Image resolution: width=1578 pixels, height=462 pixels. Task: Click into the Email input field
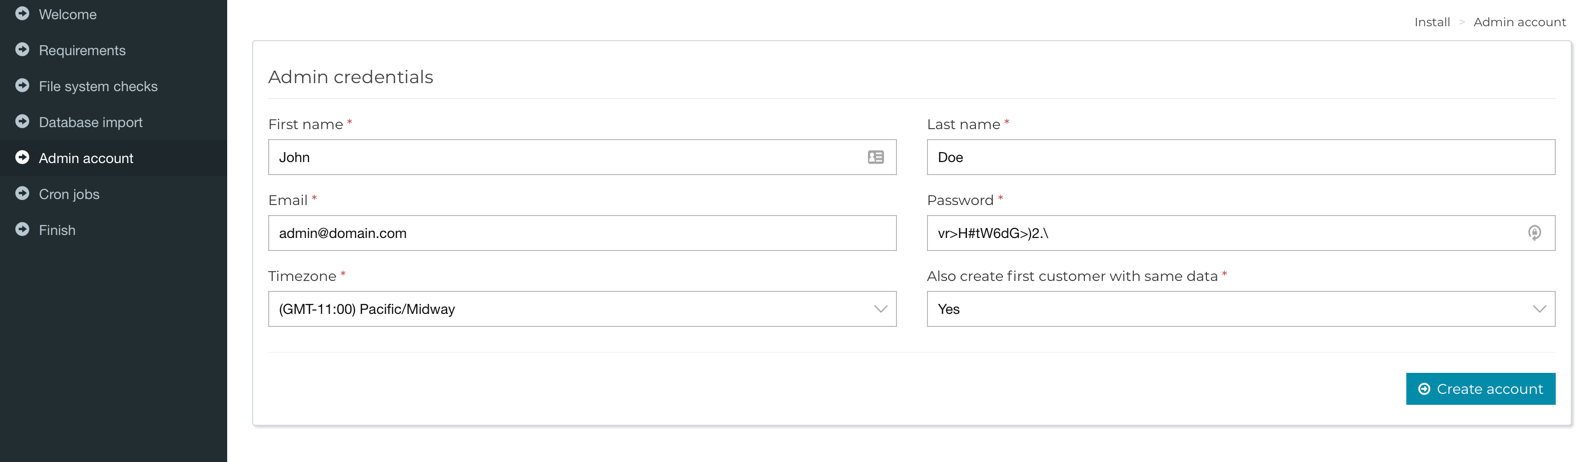pos(582,233)
